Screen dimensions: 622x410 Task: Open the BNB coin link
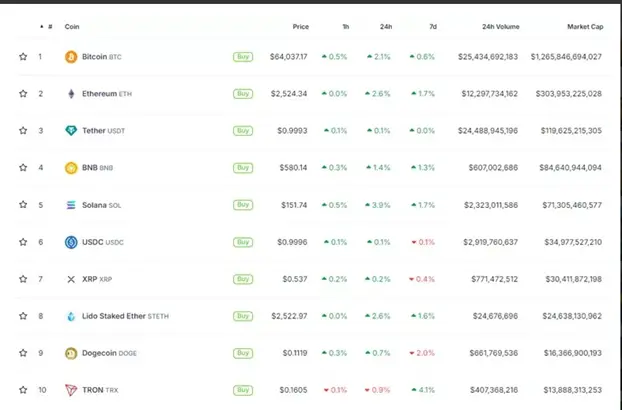[97, 167]
